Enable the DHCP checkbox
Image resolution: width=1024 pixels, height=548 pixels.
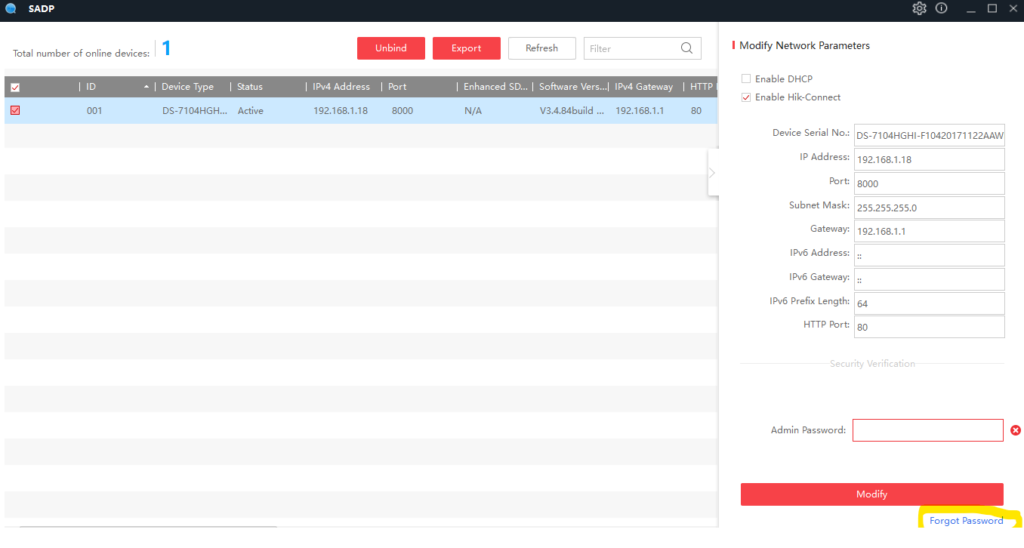coord(746,78)
